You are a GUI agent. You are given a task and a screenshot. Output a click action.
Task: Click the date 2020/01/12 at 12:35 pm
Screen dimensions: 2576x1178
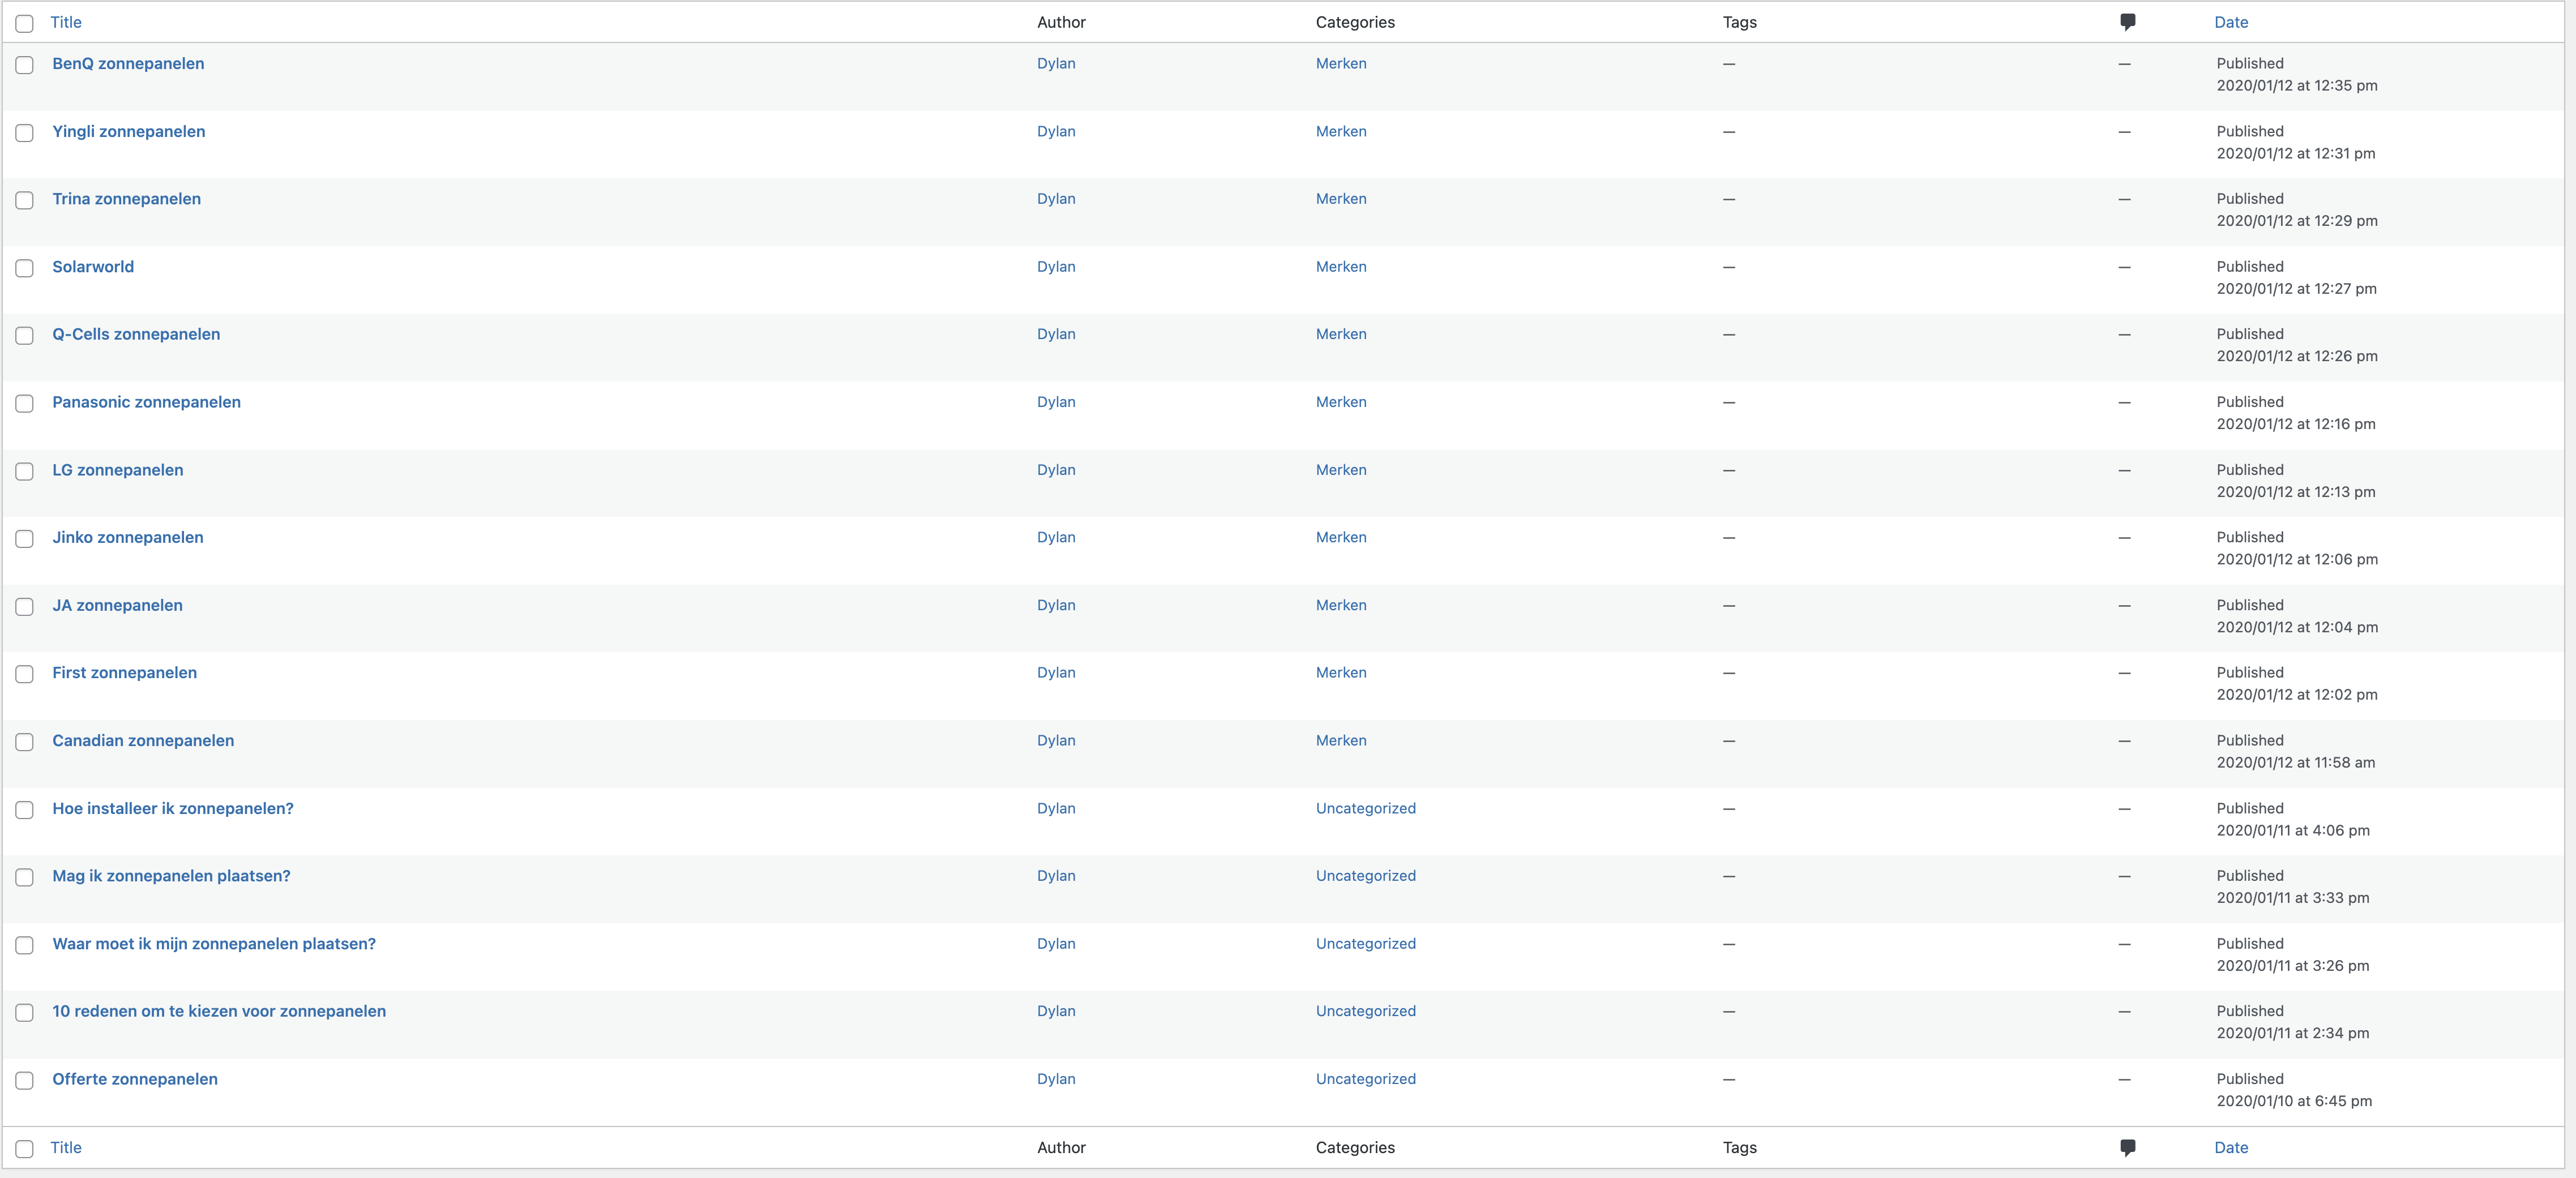2297,86
